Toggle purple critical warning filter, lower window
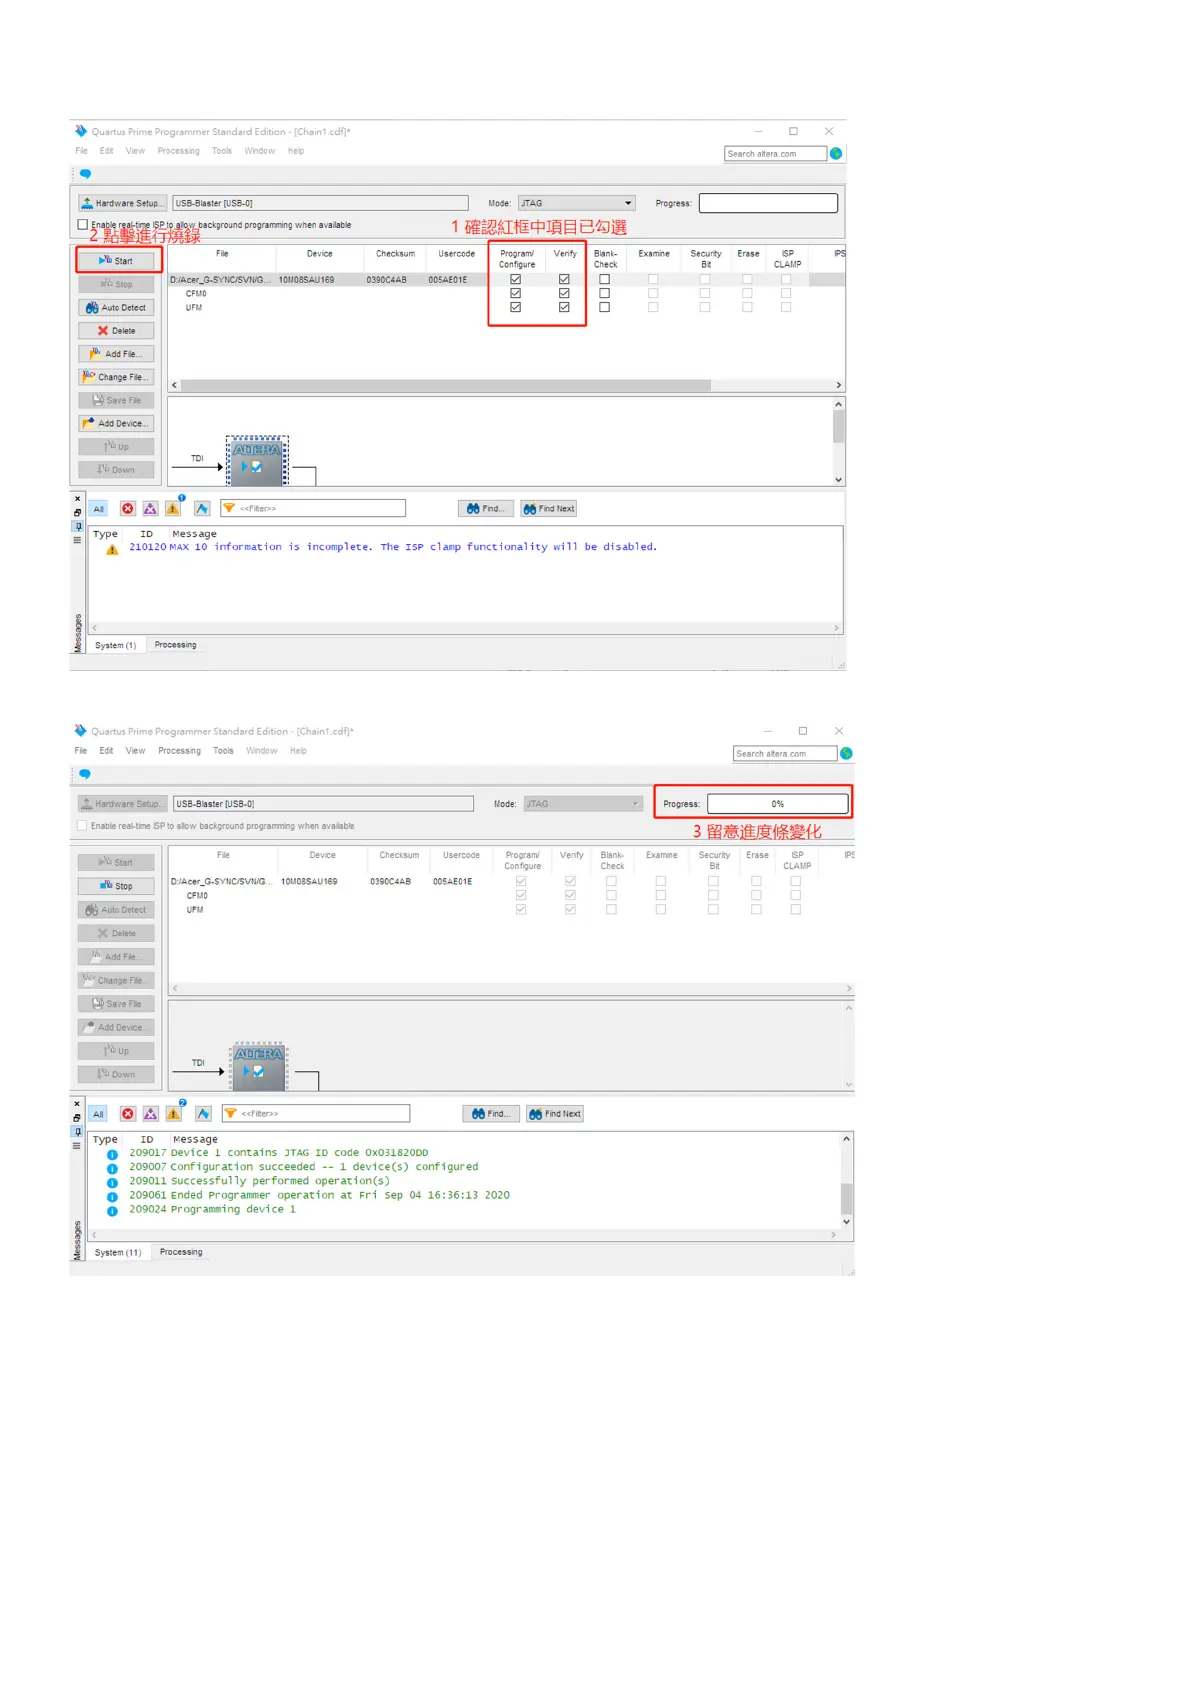 151,1114
